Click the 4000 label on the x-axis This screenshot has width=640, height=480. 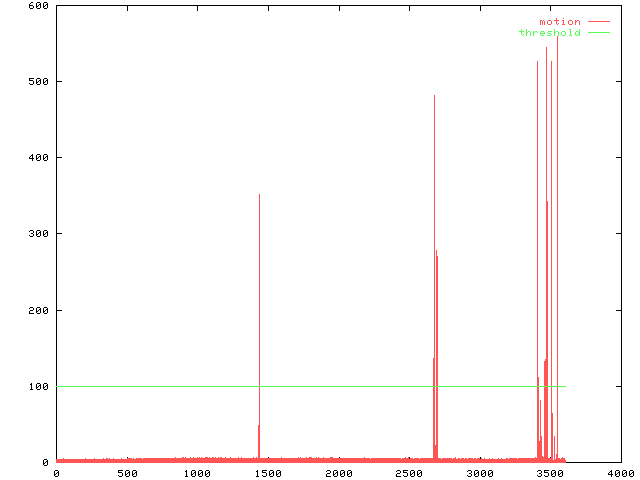tap(620, 473)
